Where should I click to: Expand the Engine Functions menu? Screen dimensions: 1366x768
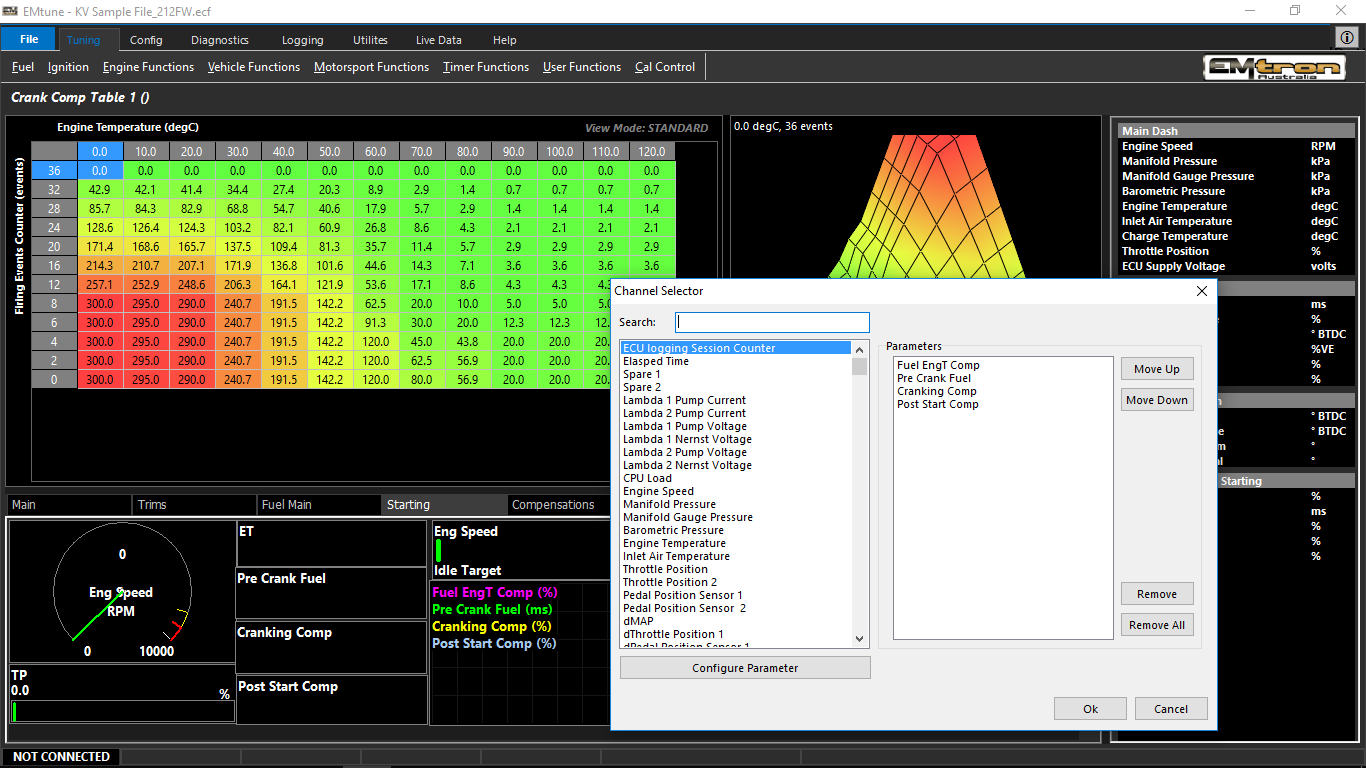(148, 67)
